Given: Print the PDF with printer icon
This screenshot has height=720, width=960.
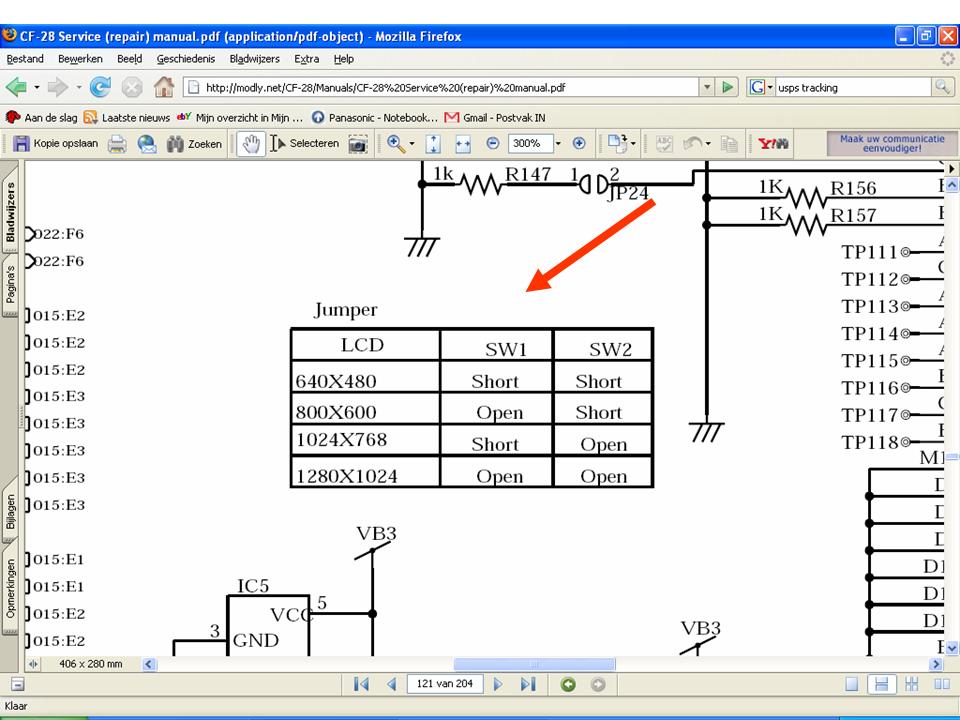Looking at the screenshot, I should tap(117, 144).
